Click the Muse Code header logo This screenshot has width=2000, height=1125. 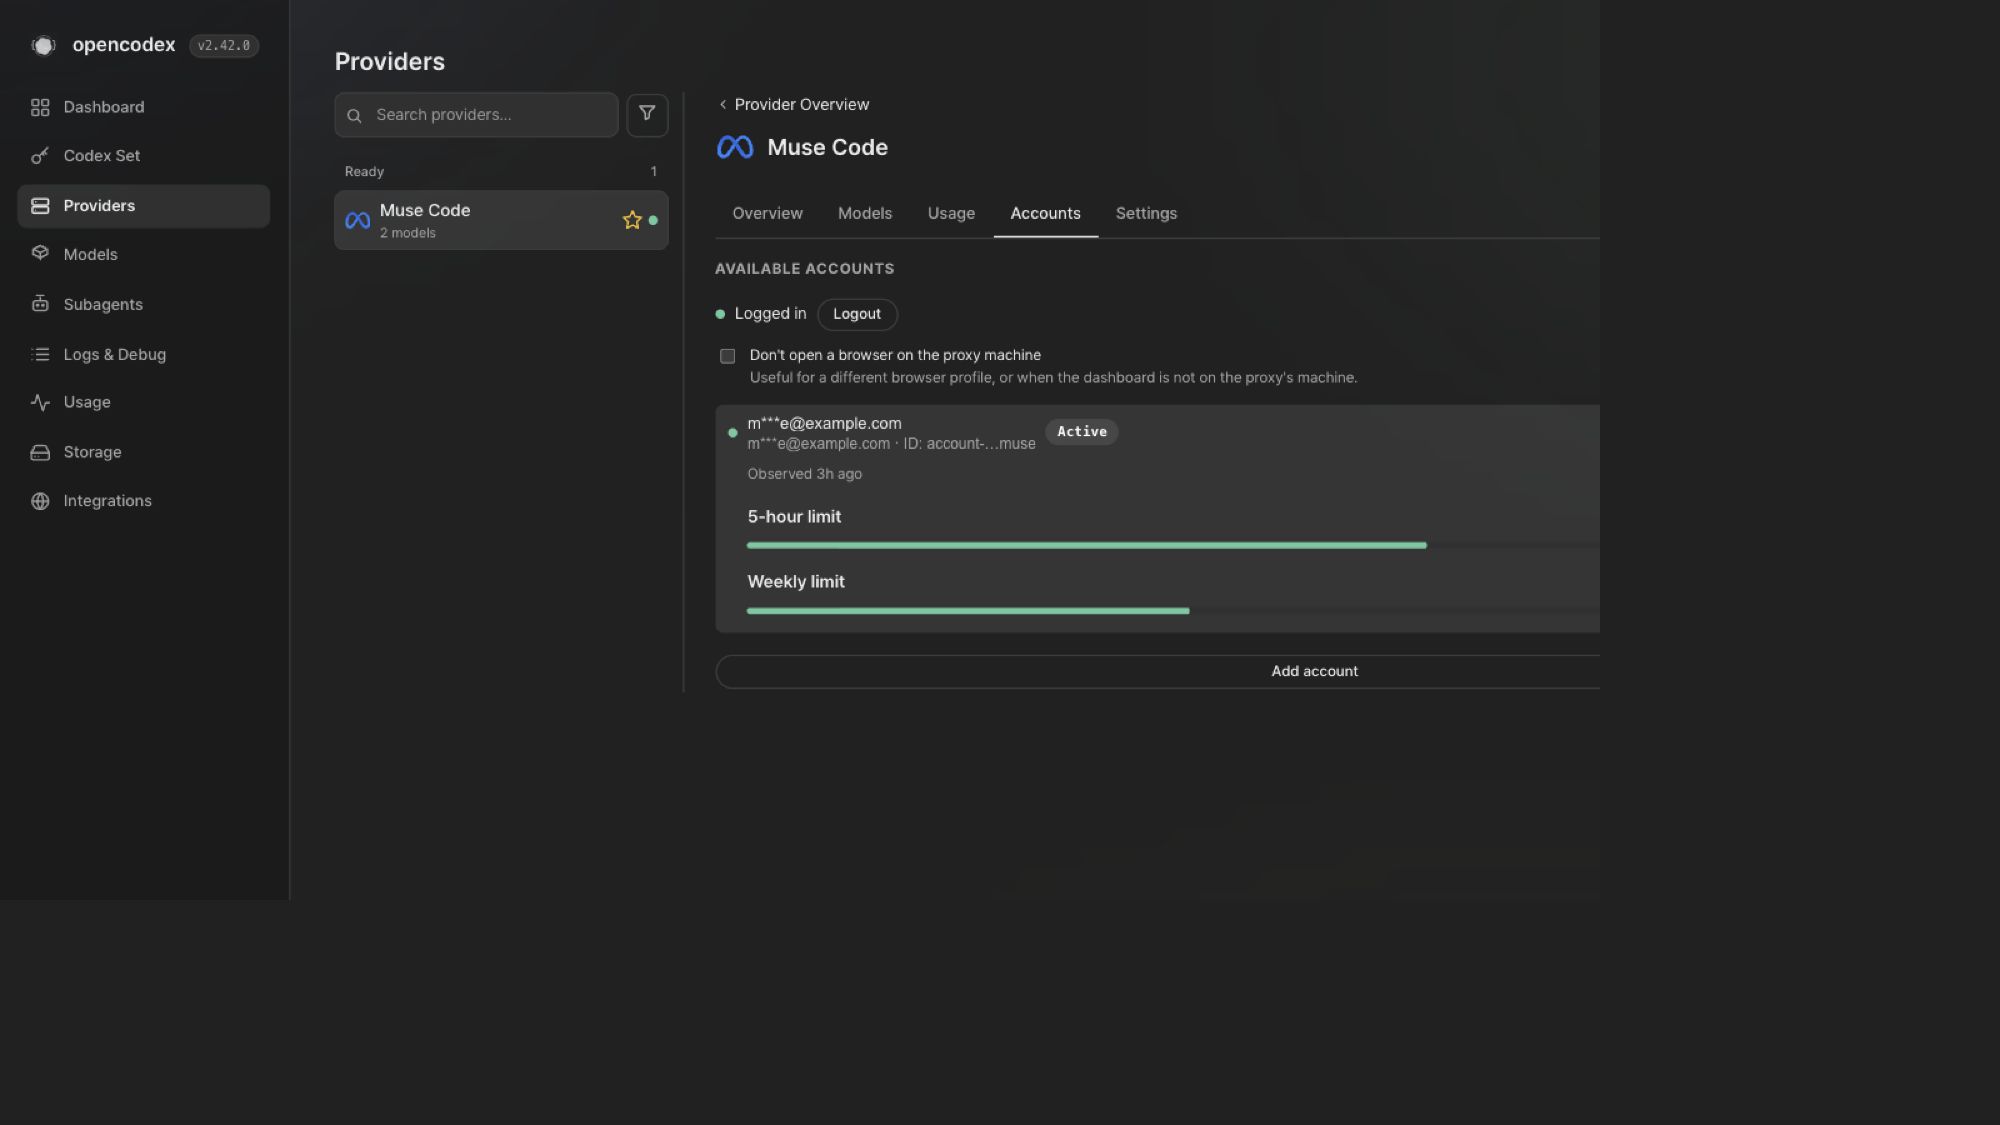click(x=735, y=147)
